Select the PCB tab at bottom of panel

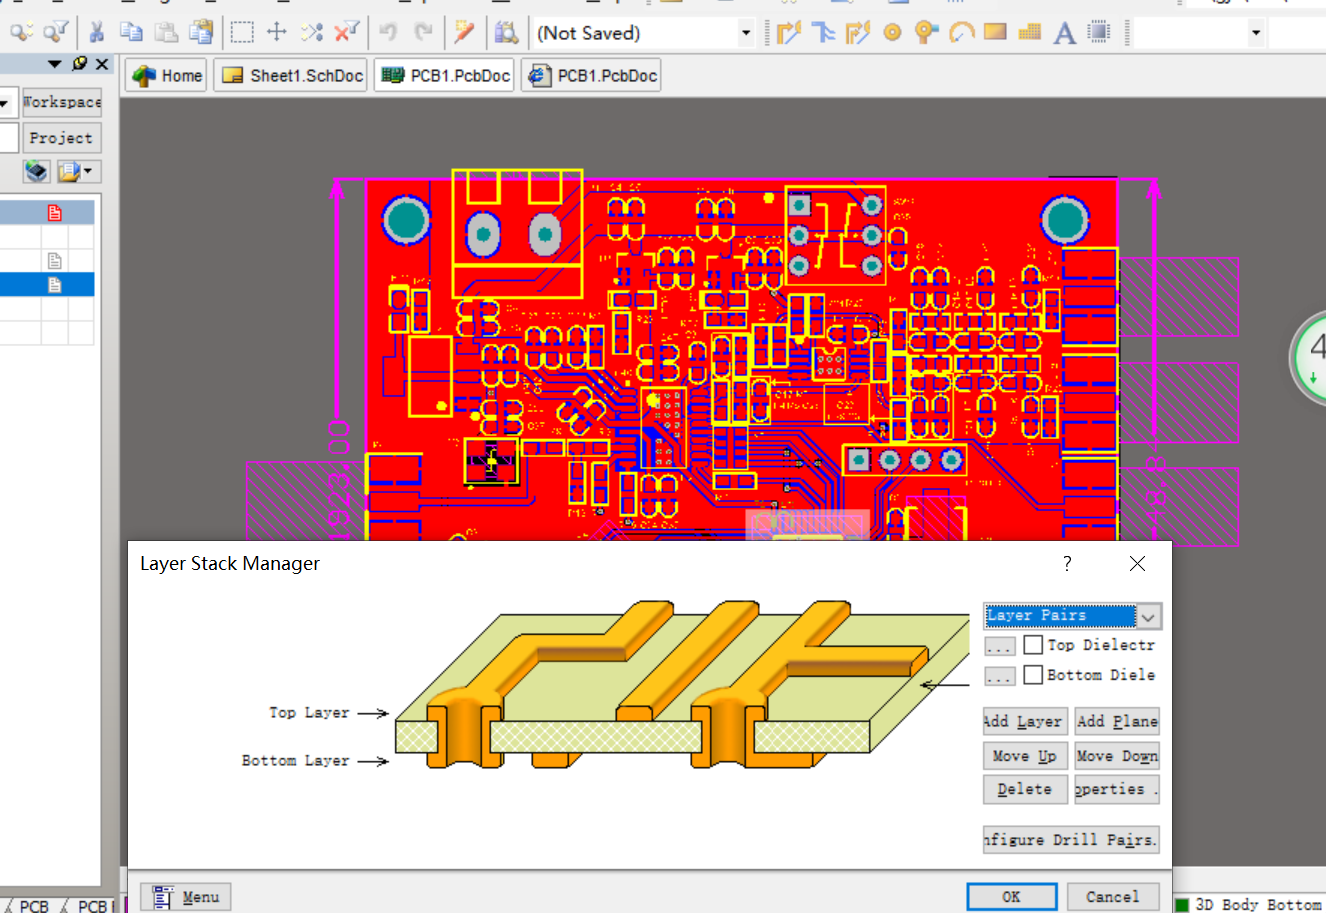point(33,905)
